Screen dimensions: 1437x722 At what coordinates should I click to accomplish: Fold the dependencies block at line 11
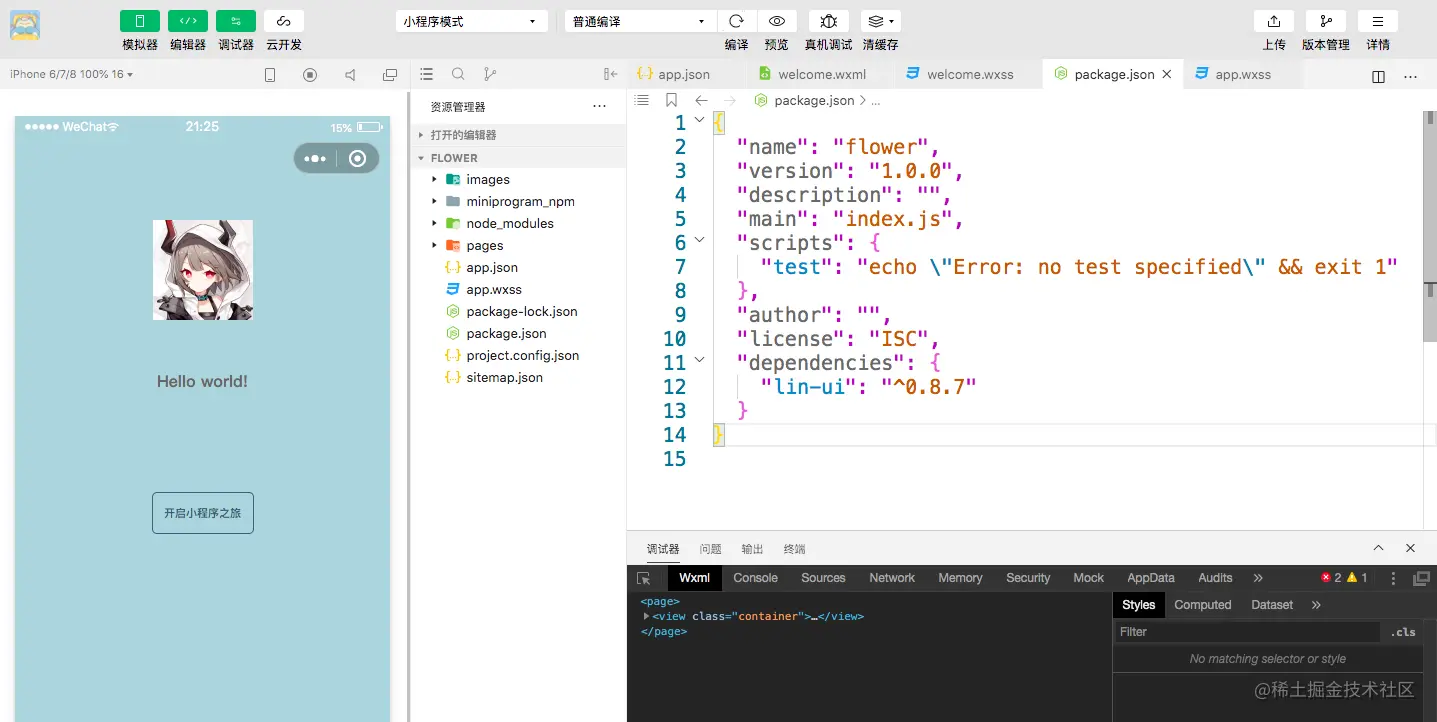[699, 361]
